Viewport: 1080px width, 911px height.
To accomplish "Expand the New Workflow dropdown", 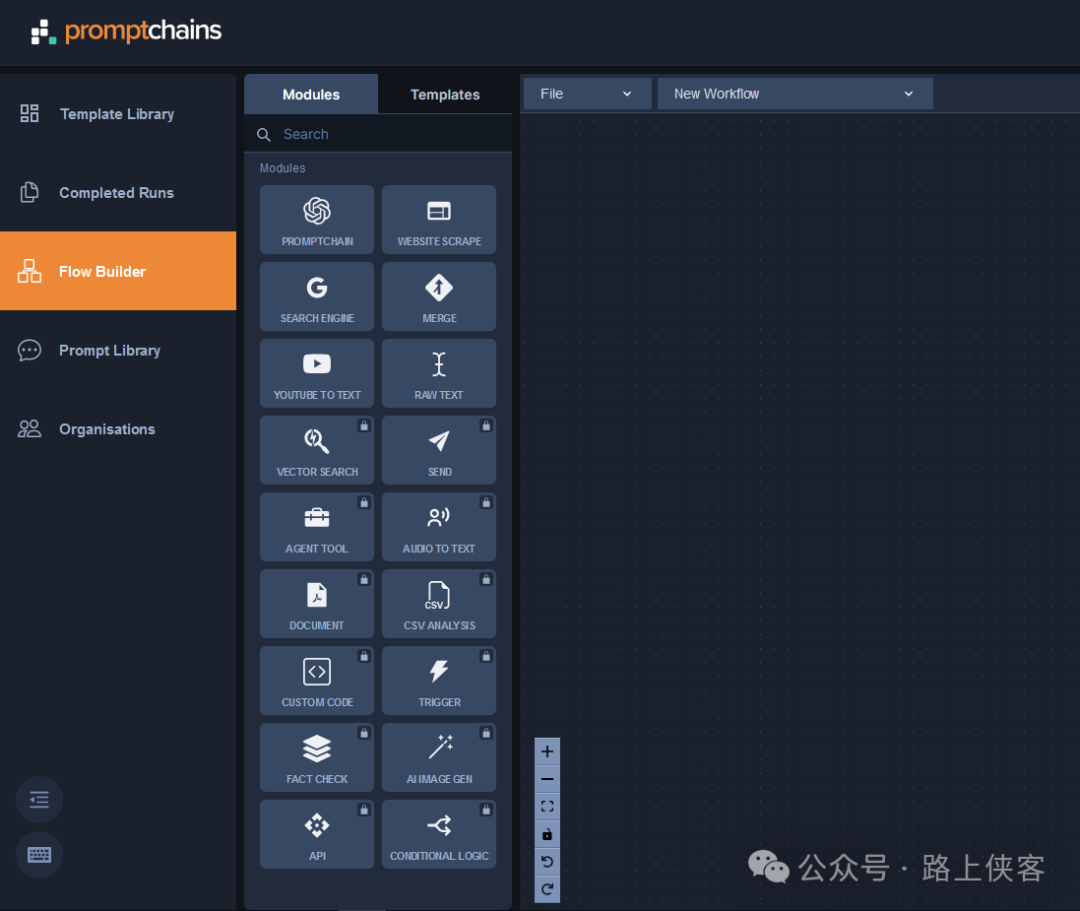I will [795, 94].
